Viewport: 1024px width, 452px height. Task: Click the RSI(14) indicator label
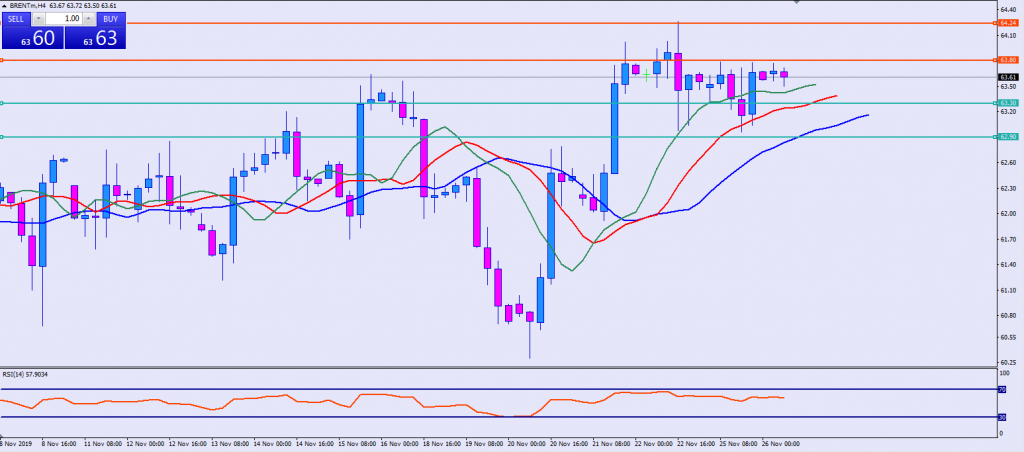[x=24, y=374]
